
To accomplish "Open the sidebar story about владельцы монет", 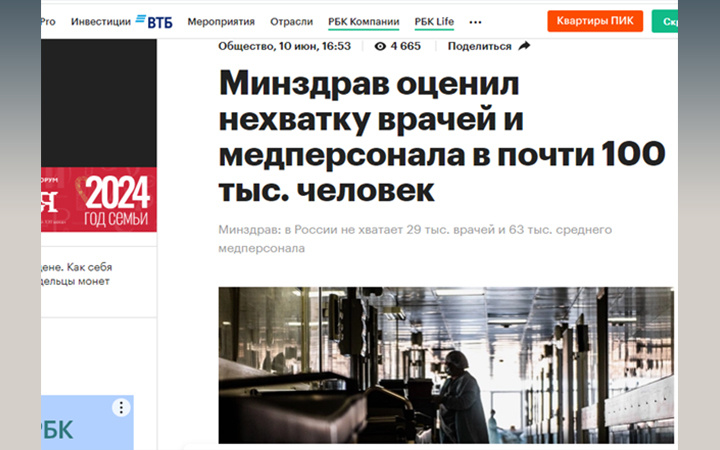I will [x=77, y=274].
